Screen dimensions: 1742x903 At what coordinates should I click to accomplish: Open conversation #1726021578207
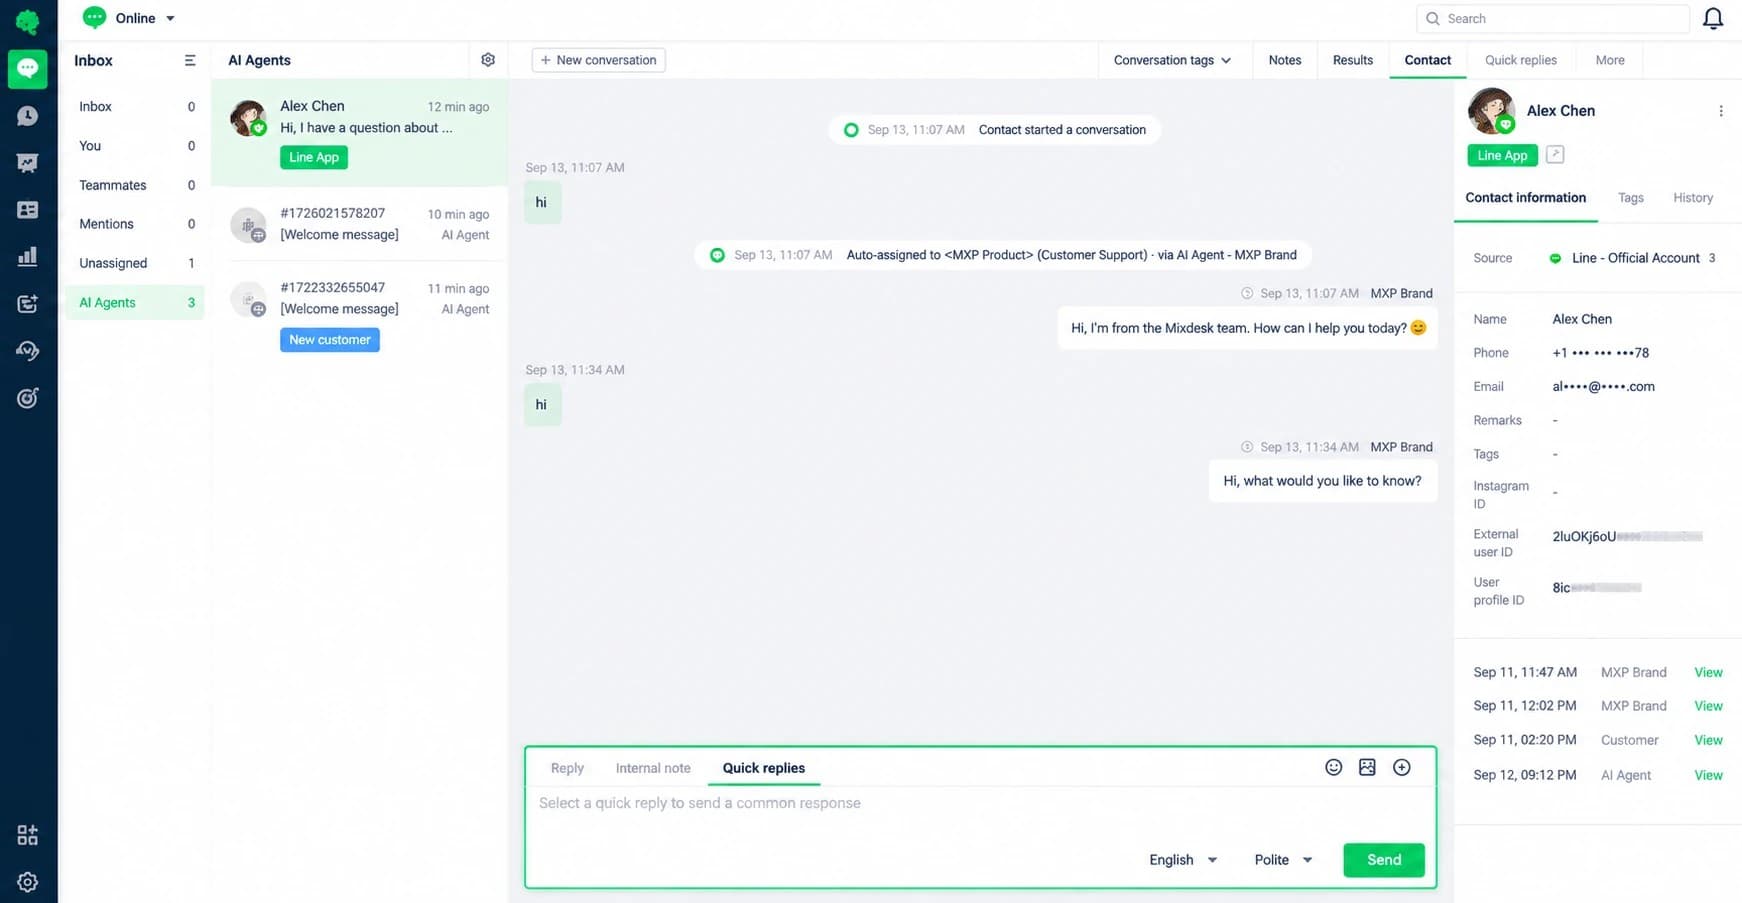pos(359,224)
